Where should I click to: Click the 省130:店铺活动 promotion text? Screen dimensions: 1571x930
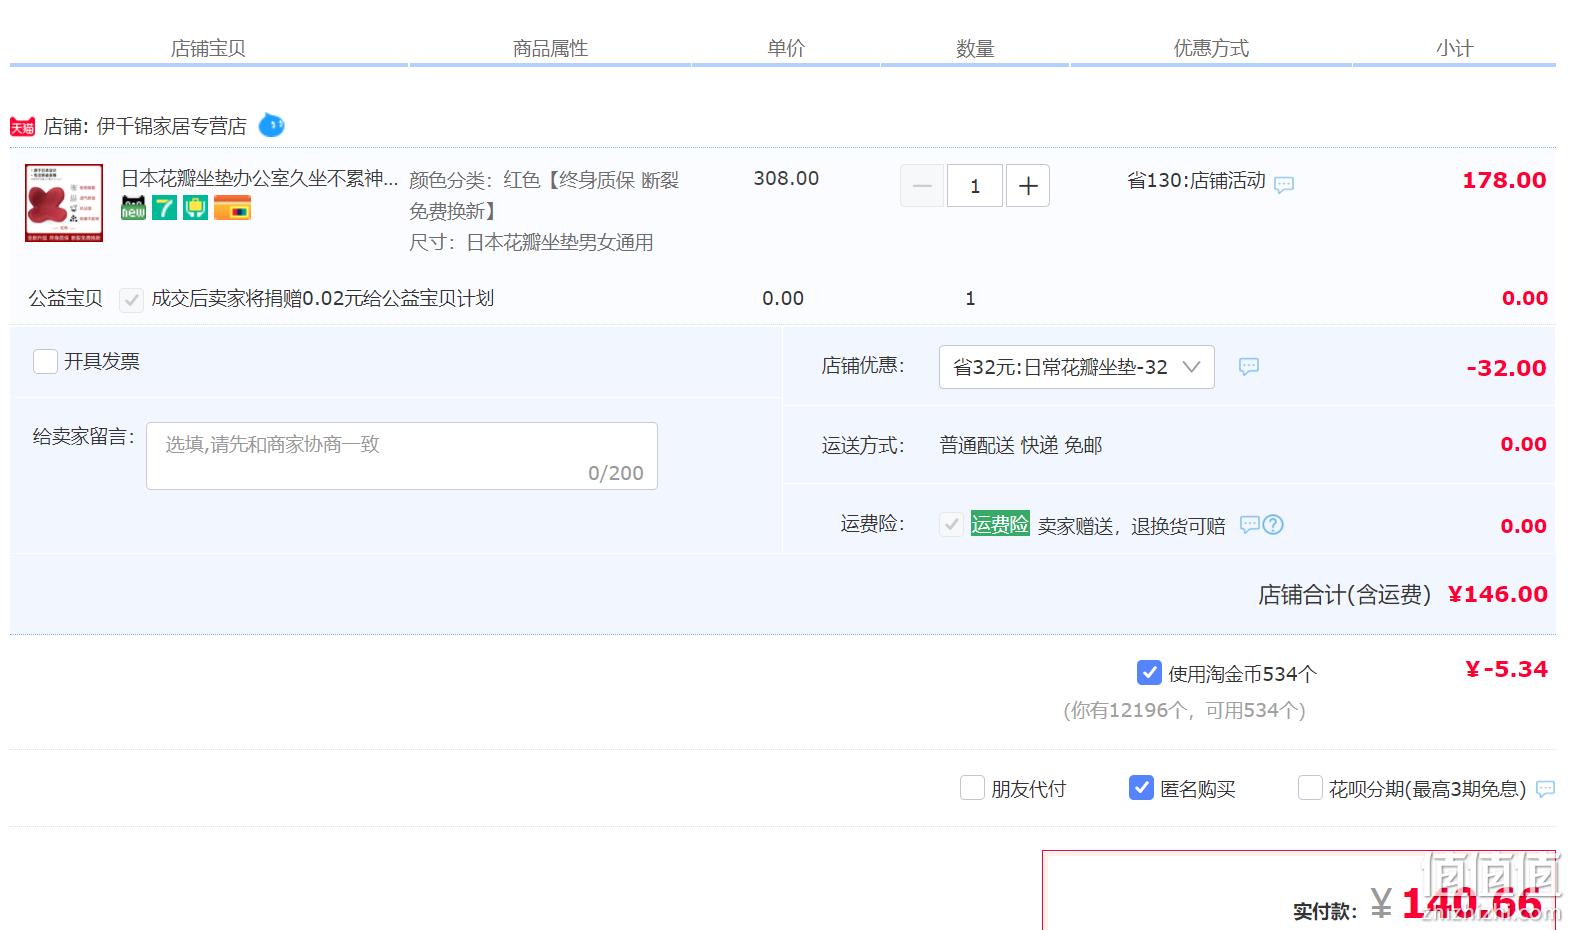click(1196, 181)
